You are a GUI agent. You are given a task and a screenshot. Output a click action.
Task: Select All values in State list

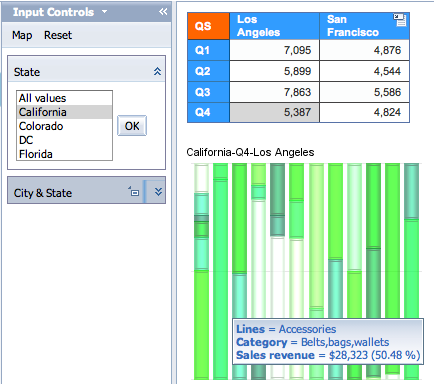[x=64, y=98]
